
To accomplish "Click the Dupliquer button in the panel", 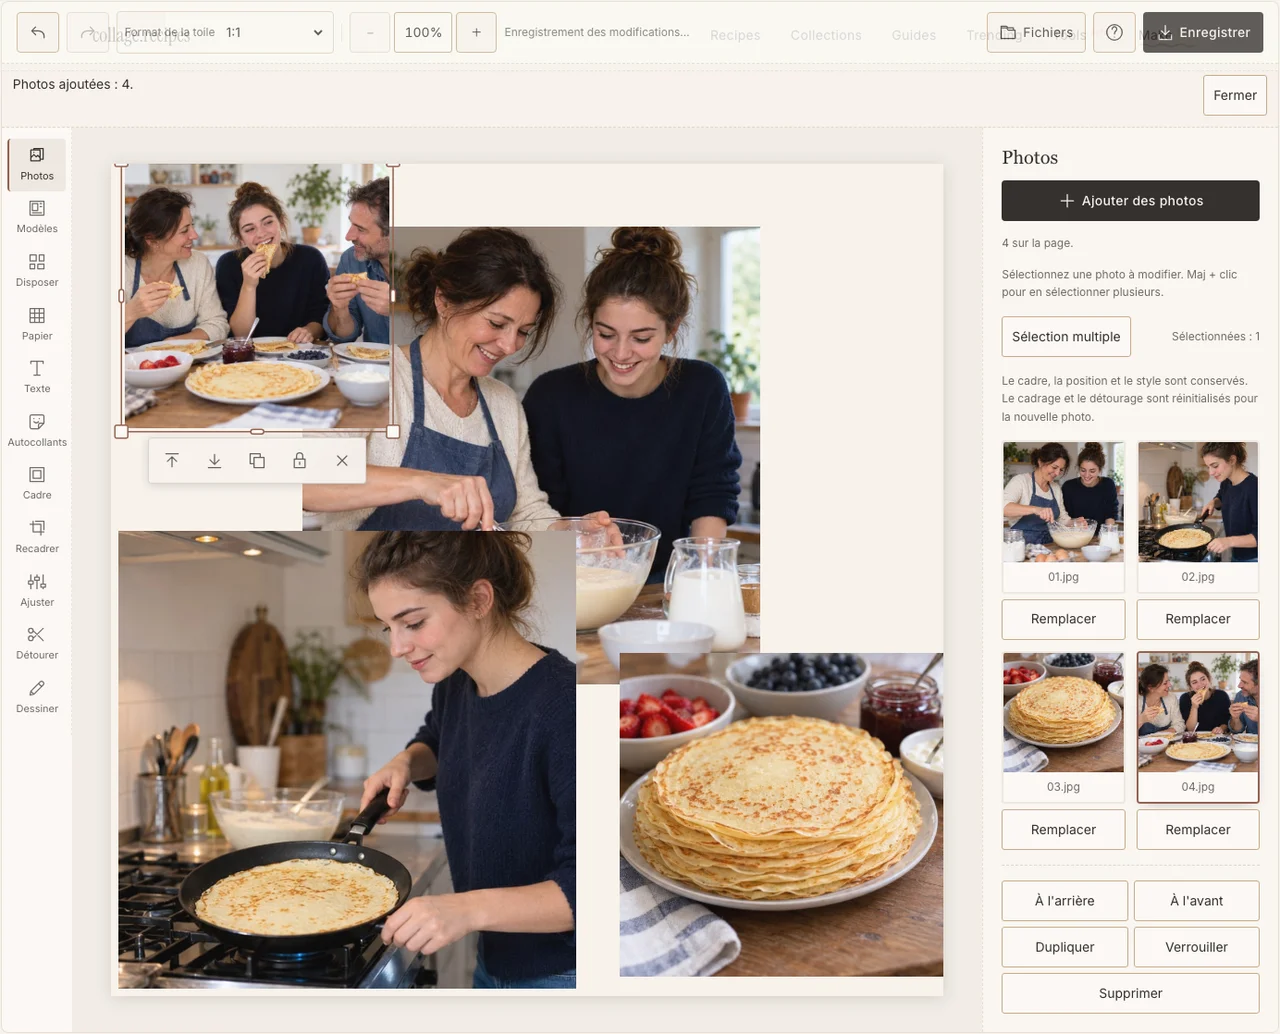I will [x=1065, y=947].
